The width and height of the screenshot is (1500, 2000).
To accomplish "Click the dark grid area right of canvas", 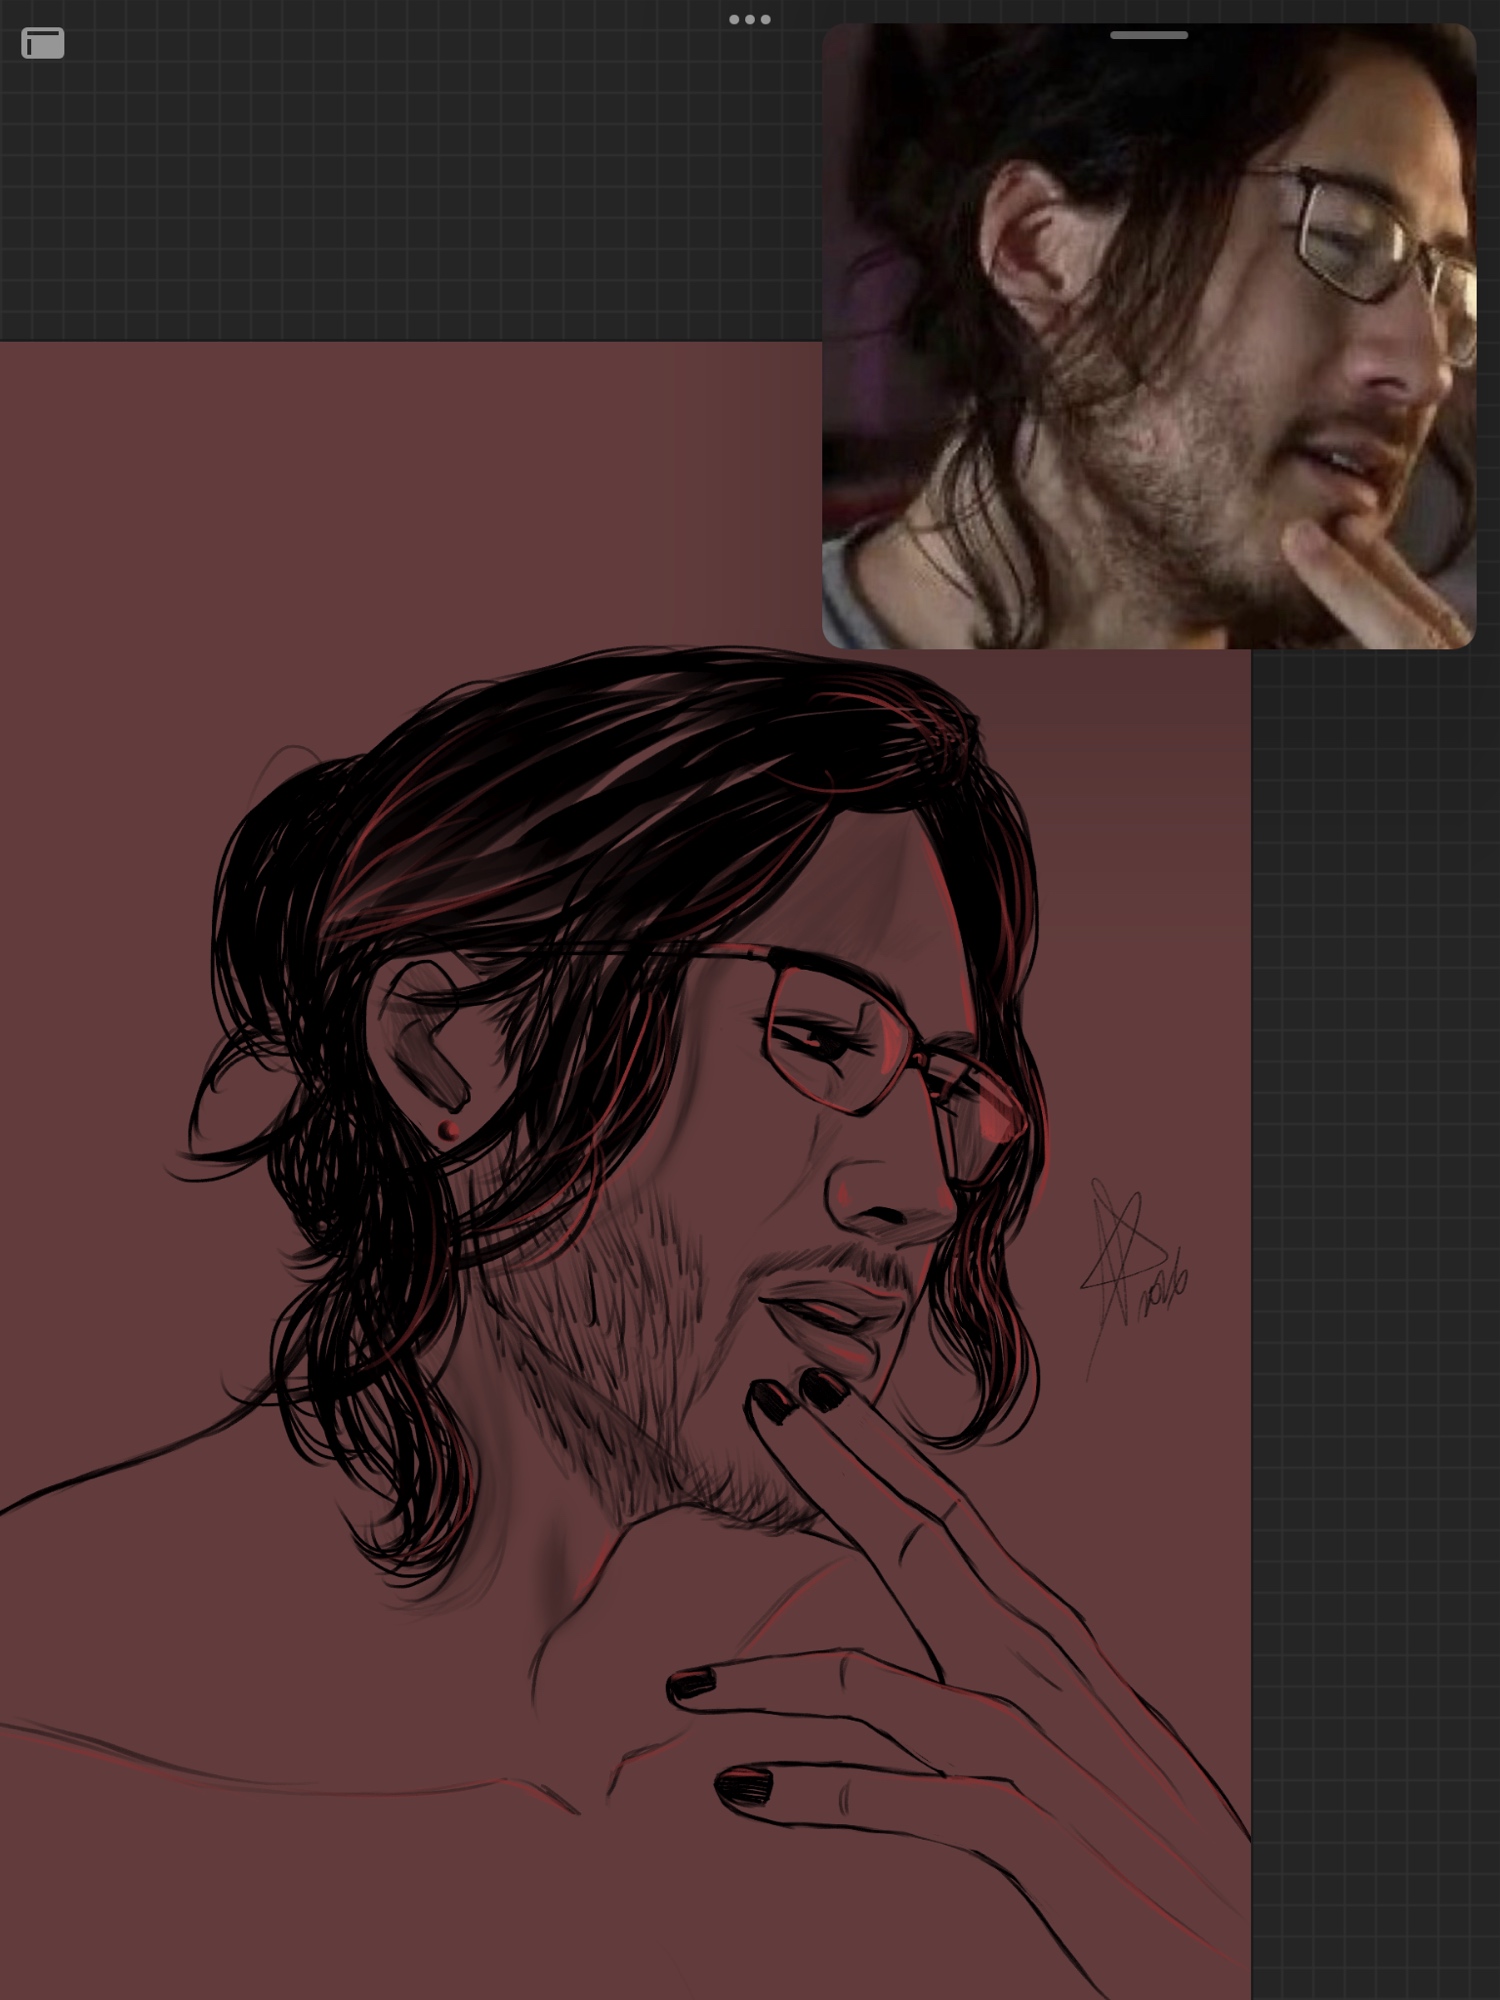I will click(x=1375, y=1200).
